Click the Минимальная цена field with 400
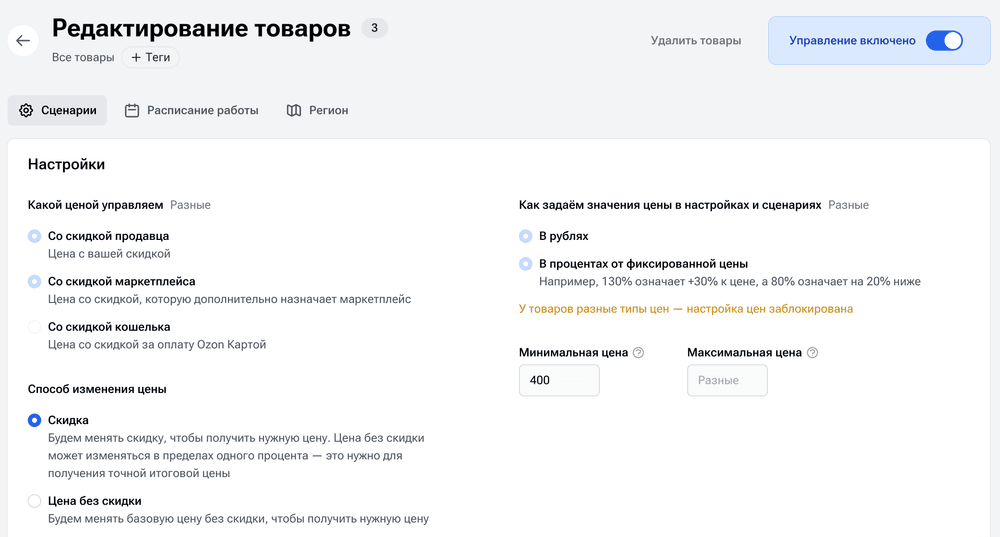 (x=559, y=380)
